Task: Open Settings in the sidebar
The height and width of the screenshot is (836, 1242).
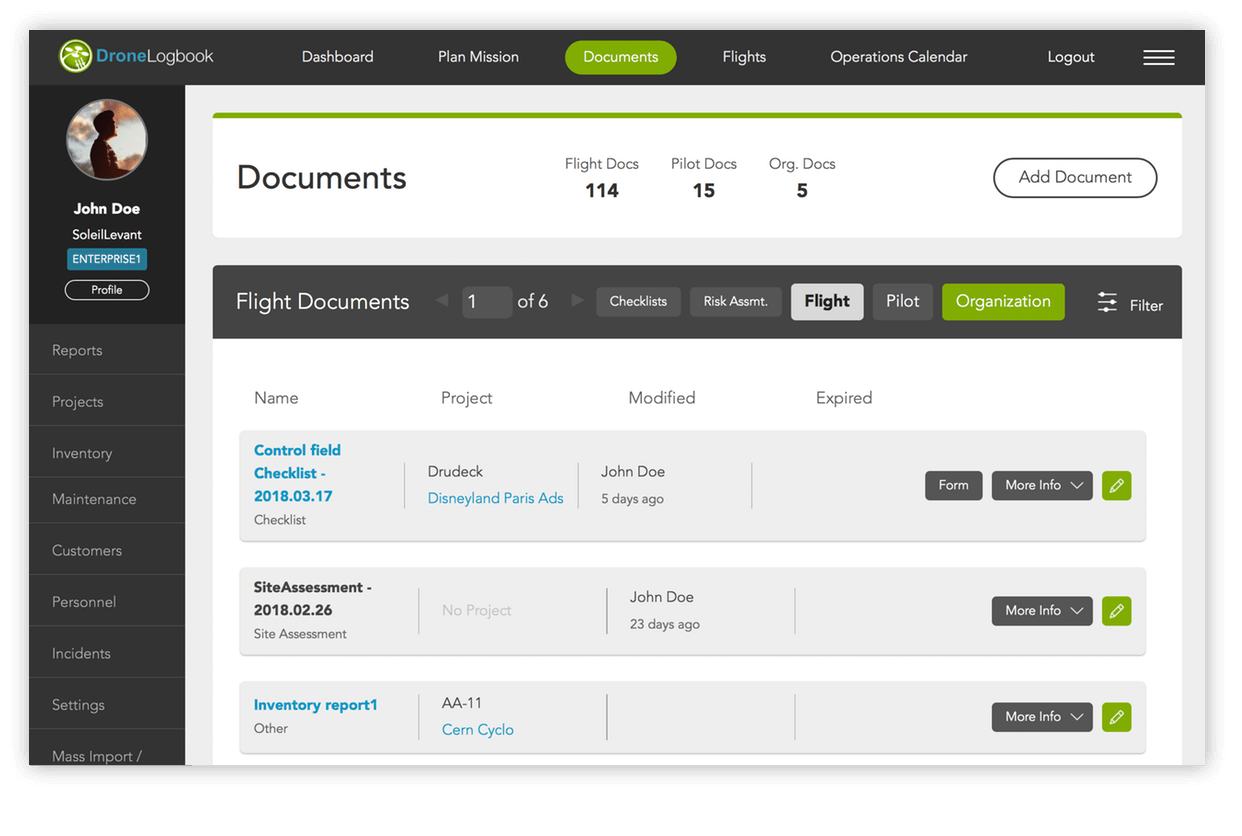Action: coord(107,705)
